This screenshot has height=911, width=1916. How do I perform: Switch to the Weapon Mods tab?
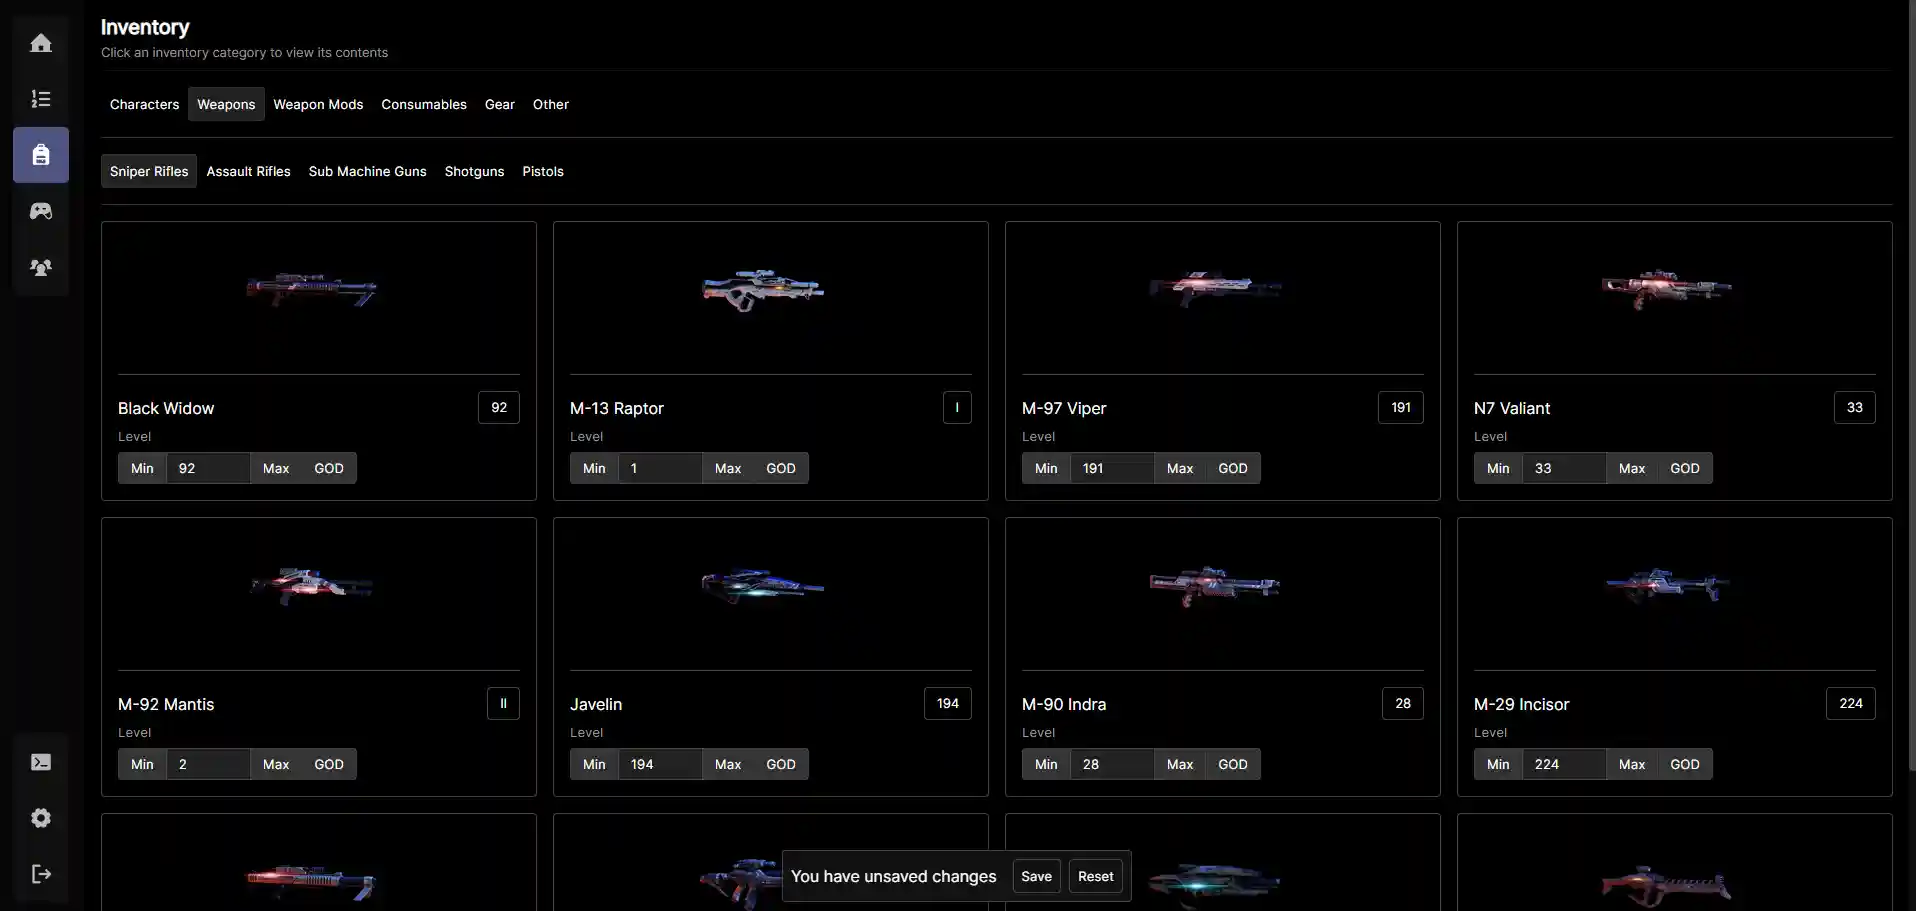[x=318, y=104]
